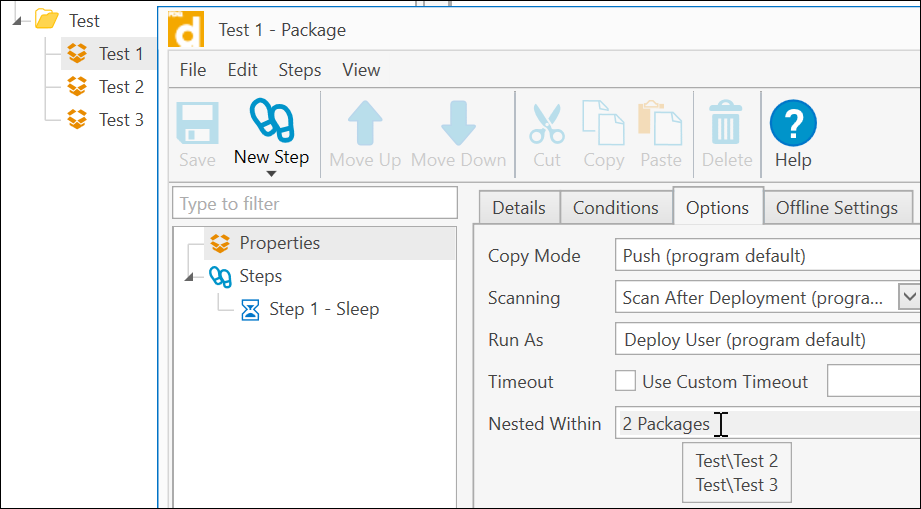Open the Scanning dropdown arrow
Image resolution: width=921 pixels, height=509 pixels.
(908, 297)
